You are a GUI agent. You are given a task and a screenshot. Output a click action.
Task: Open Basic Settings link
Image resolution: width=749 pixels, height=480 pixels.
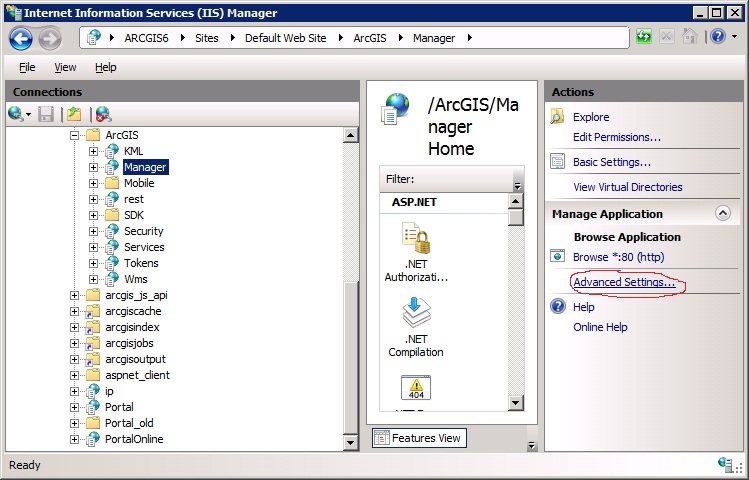tap(612, 162)
